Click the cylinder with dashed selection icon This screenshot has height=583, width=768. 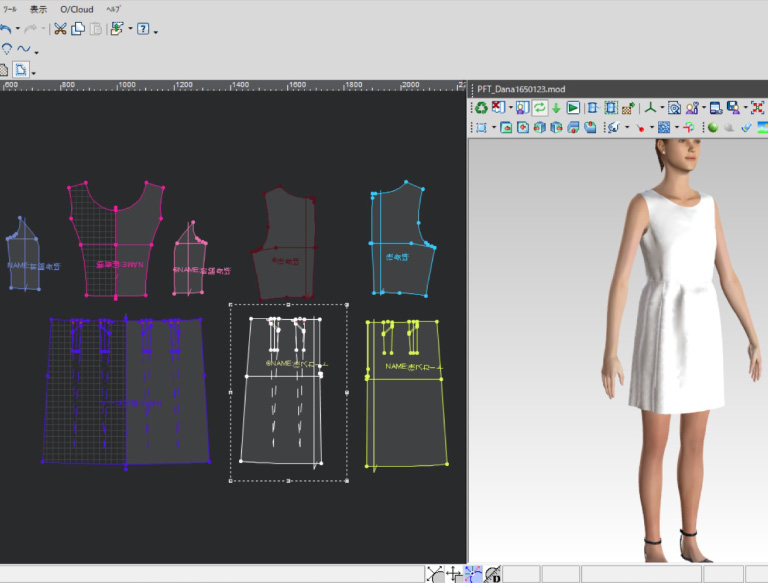point(611,107)
